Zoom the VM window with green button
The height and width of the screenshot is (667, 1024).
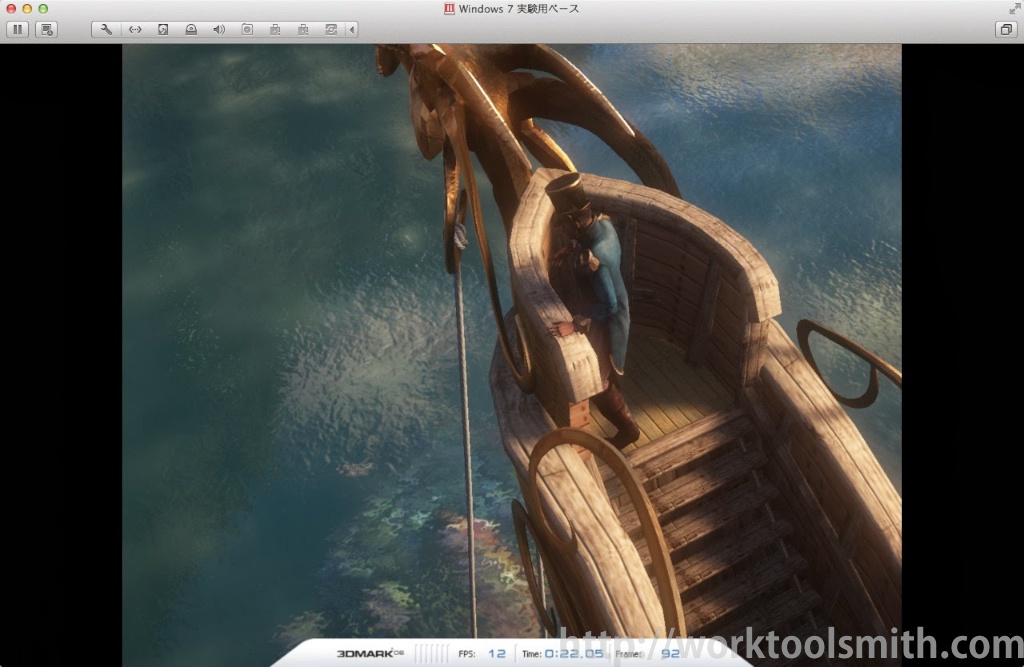43,8
